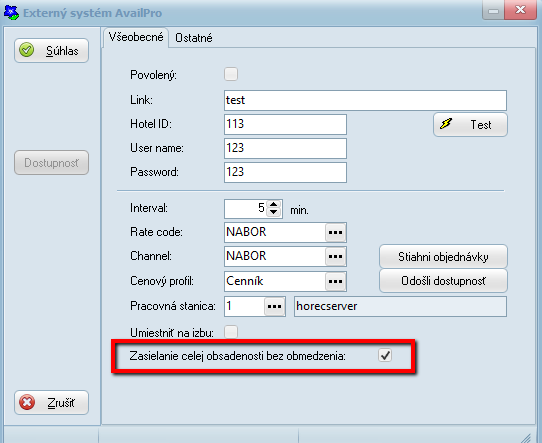Image resolution: width=542 pixels, height=443 pixels.
Task: Close the AvailPro window
Action: (520, 10)
